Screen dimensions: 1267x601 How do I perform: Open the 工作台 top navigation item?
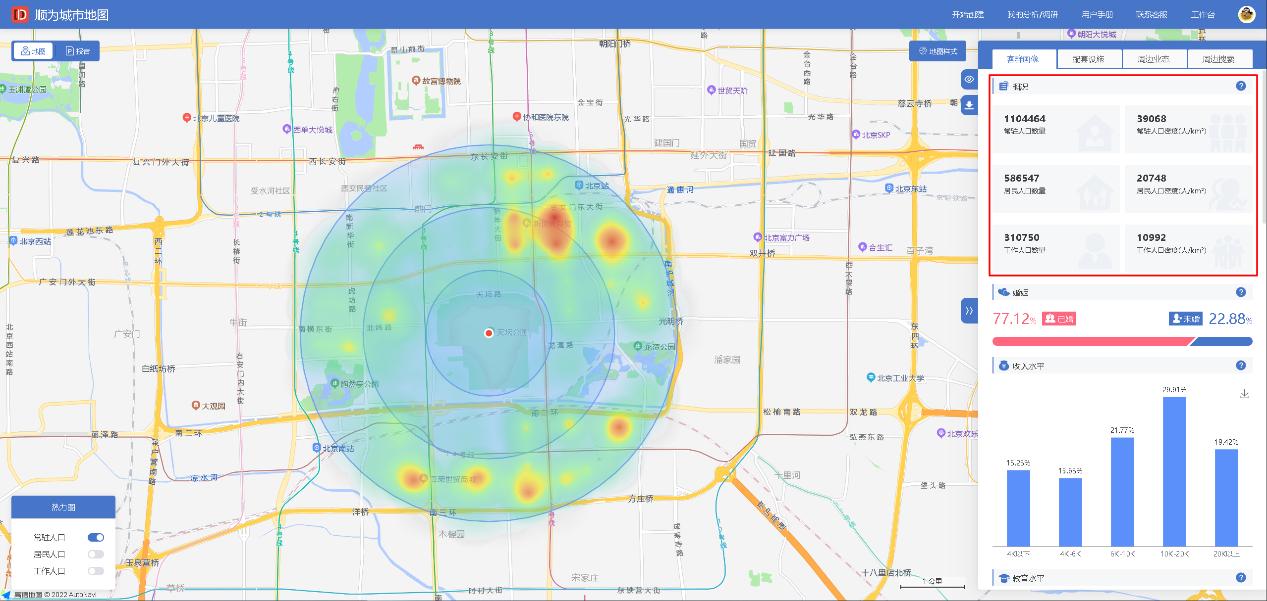tap(1203, 15)
